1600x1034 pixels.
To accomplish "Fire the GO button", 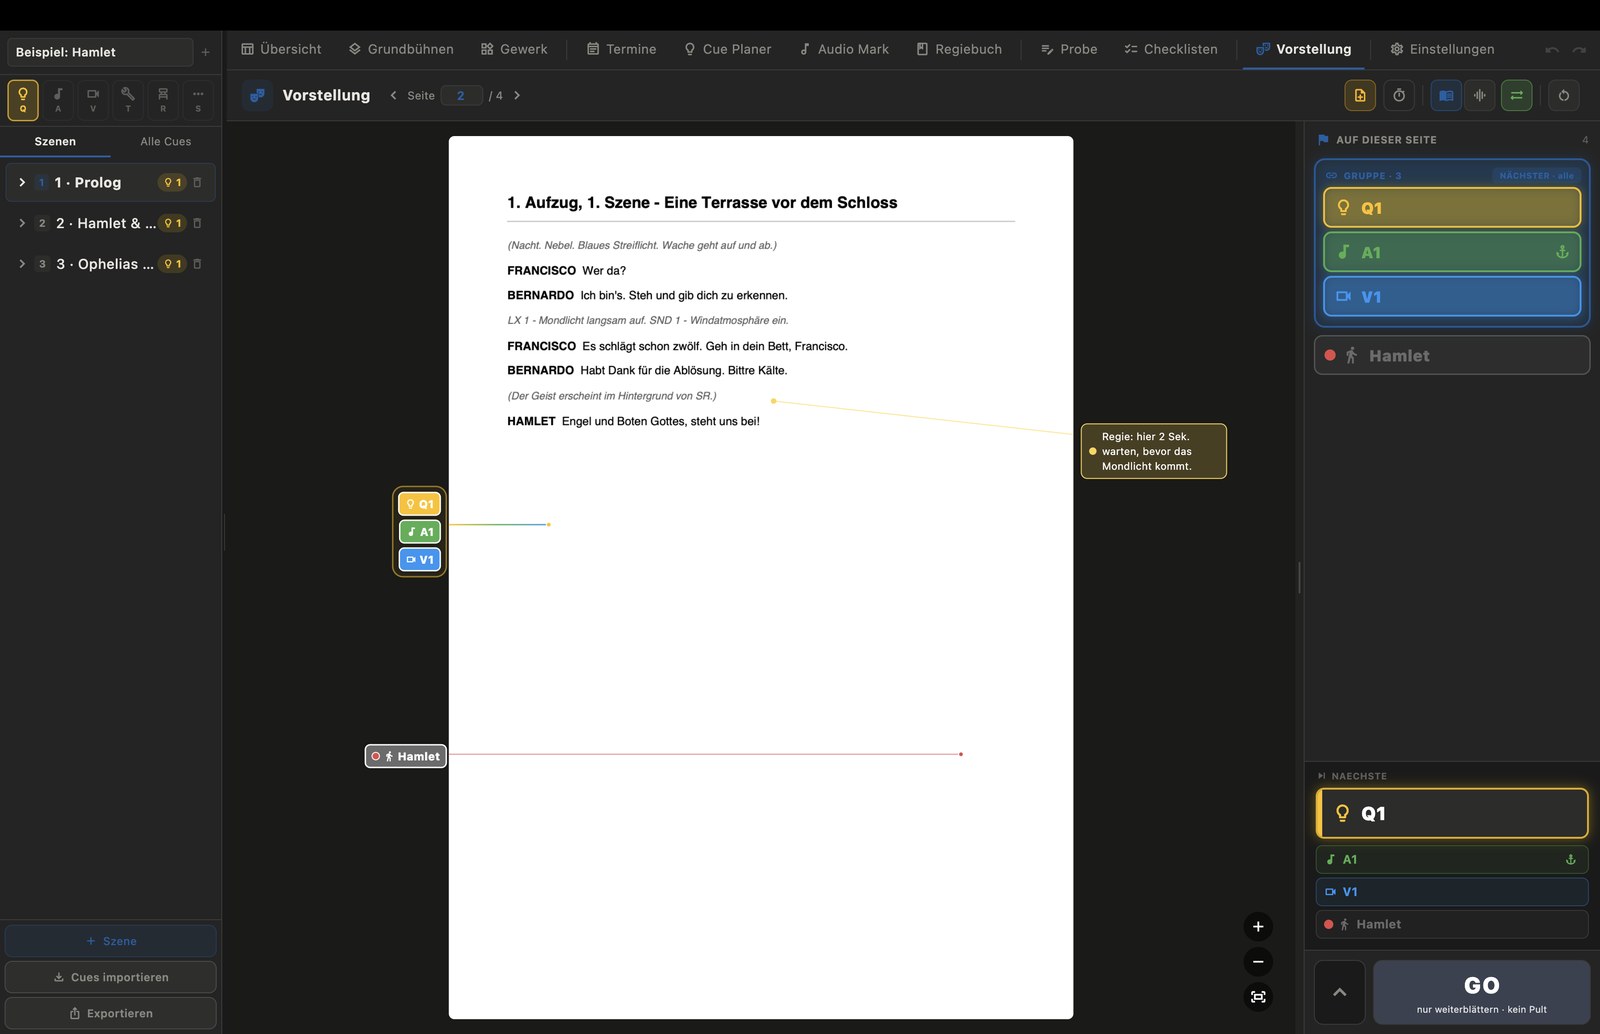I will pyautogui.click(x=1481, y=992).
